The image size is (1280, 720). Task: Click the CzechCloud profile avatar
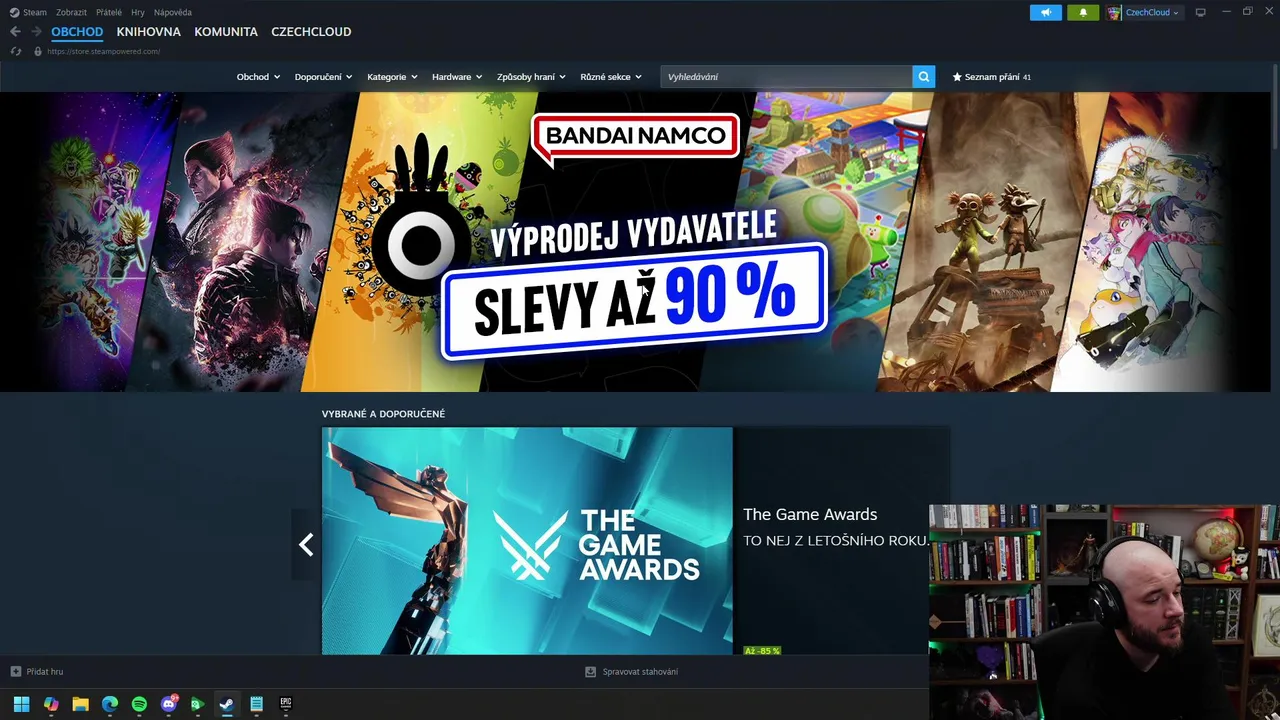tap(1114, 12)
